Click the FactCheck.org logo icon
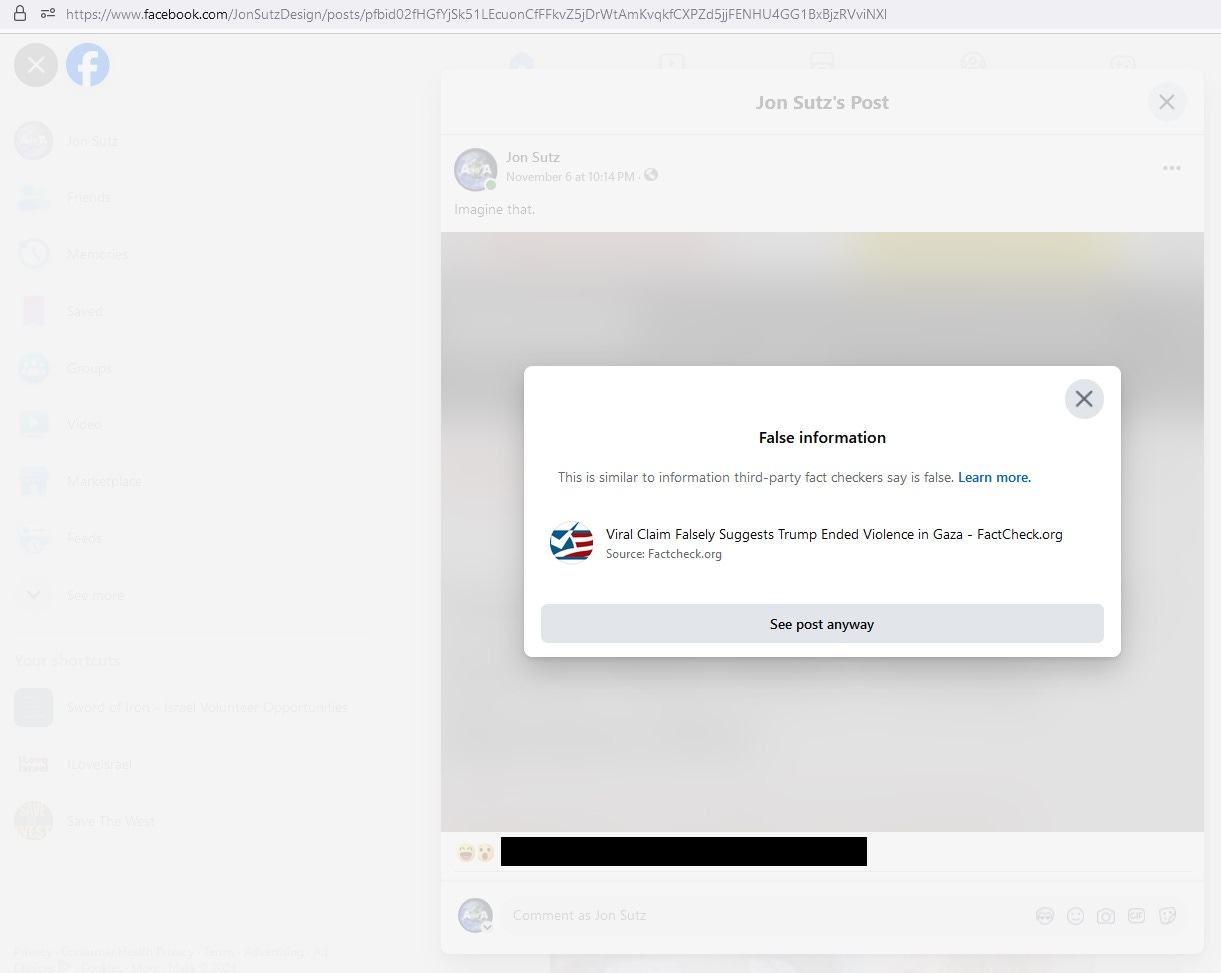This screenshot has height=973, width=1221. [572, 542]
